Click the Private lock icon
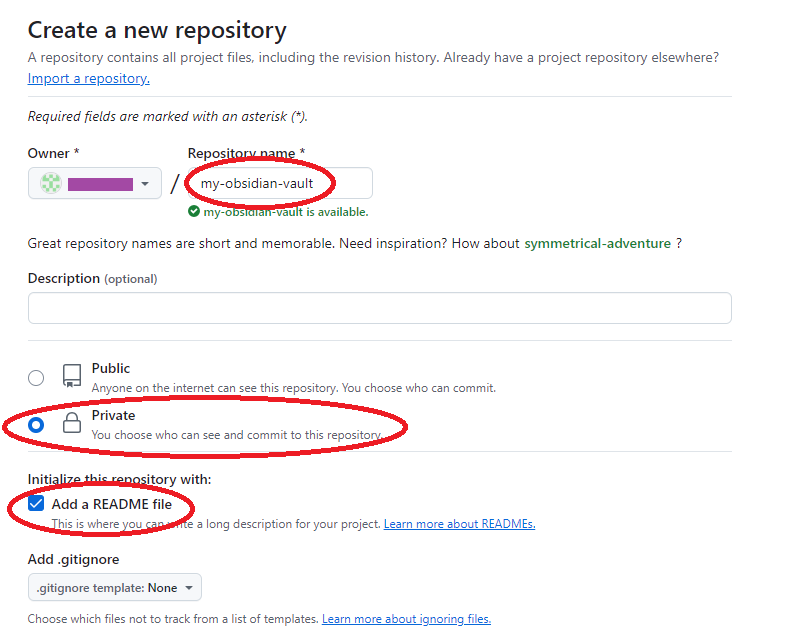785x628 pixels. point(72,423)
